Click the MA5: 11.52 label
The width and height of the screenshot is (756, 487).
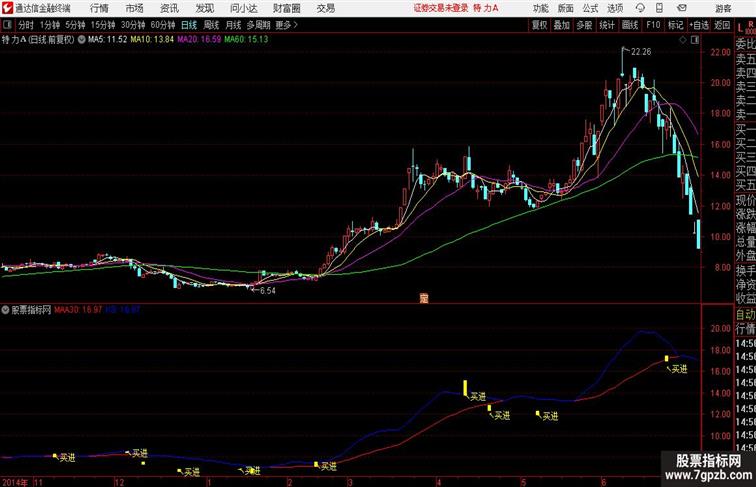tap(108, 40)
